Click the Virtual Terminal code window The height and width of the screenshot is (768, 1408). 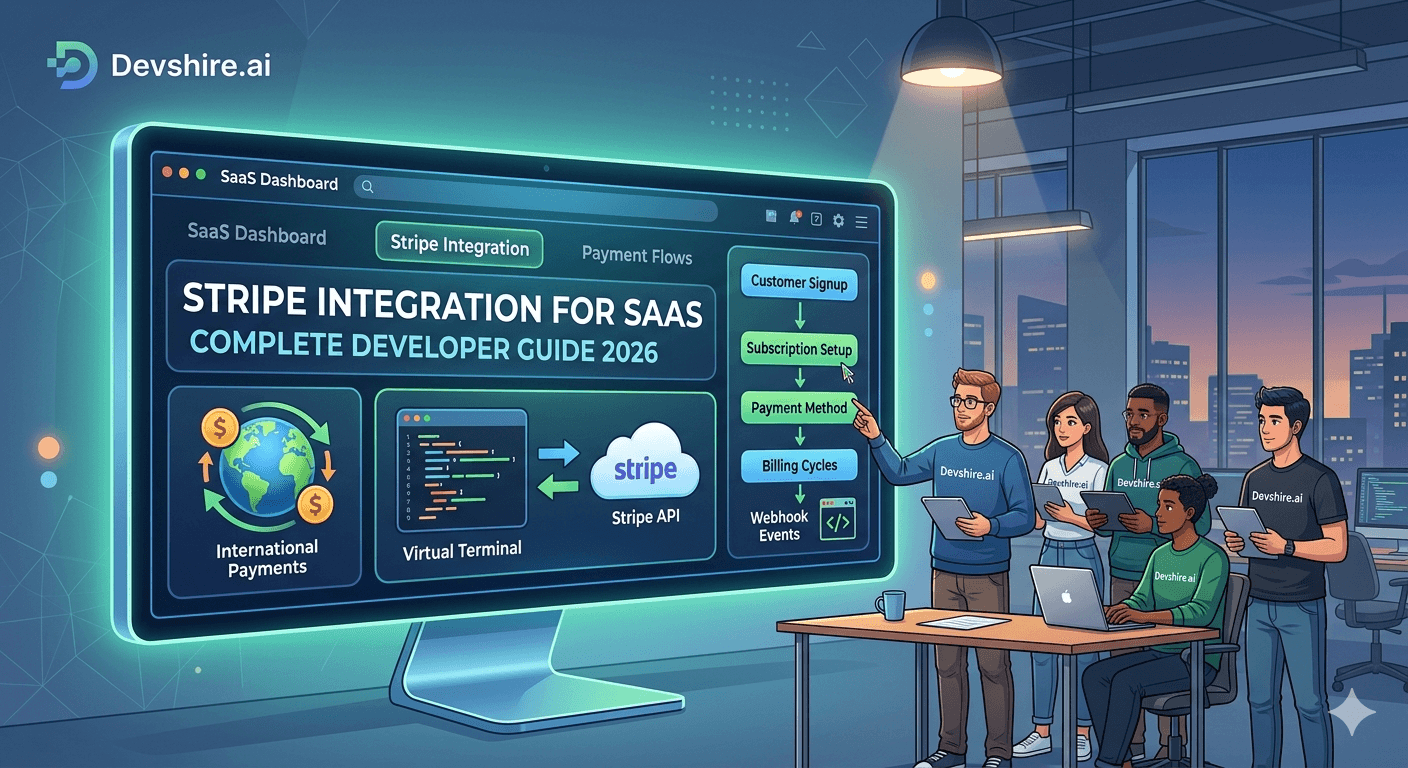[462, 470]
